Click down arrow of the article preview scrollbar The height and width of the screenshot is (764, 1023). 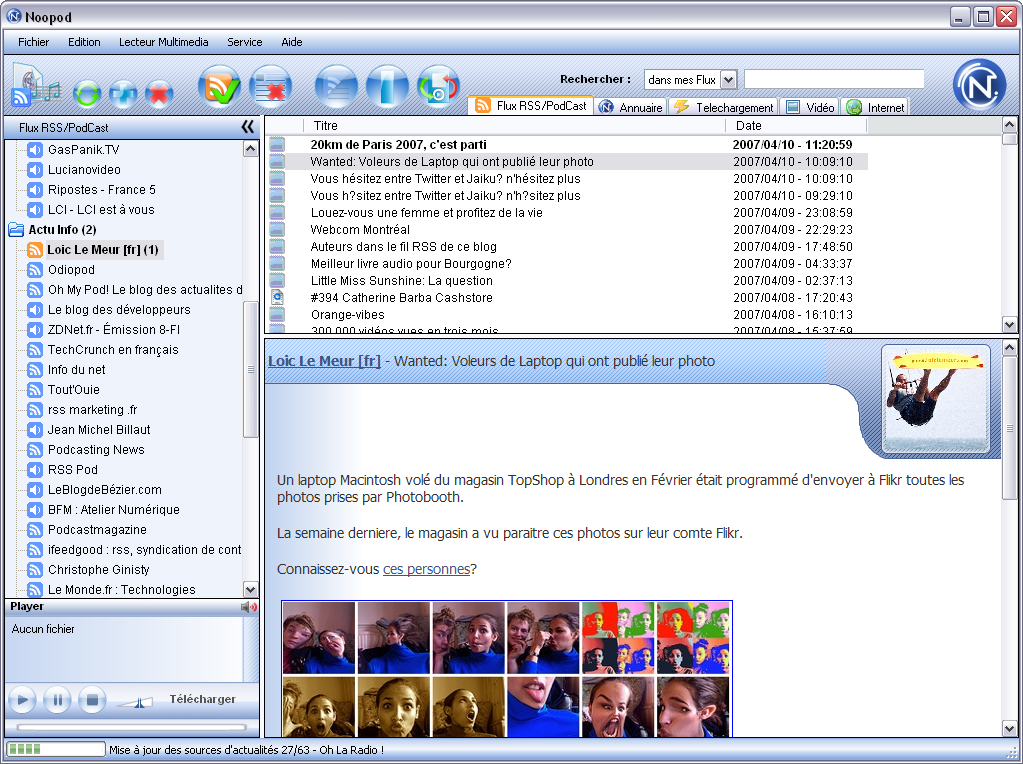click(1009, 728)
